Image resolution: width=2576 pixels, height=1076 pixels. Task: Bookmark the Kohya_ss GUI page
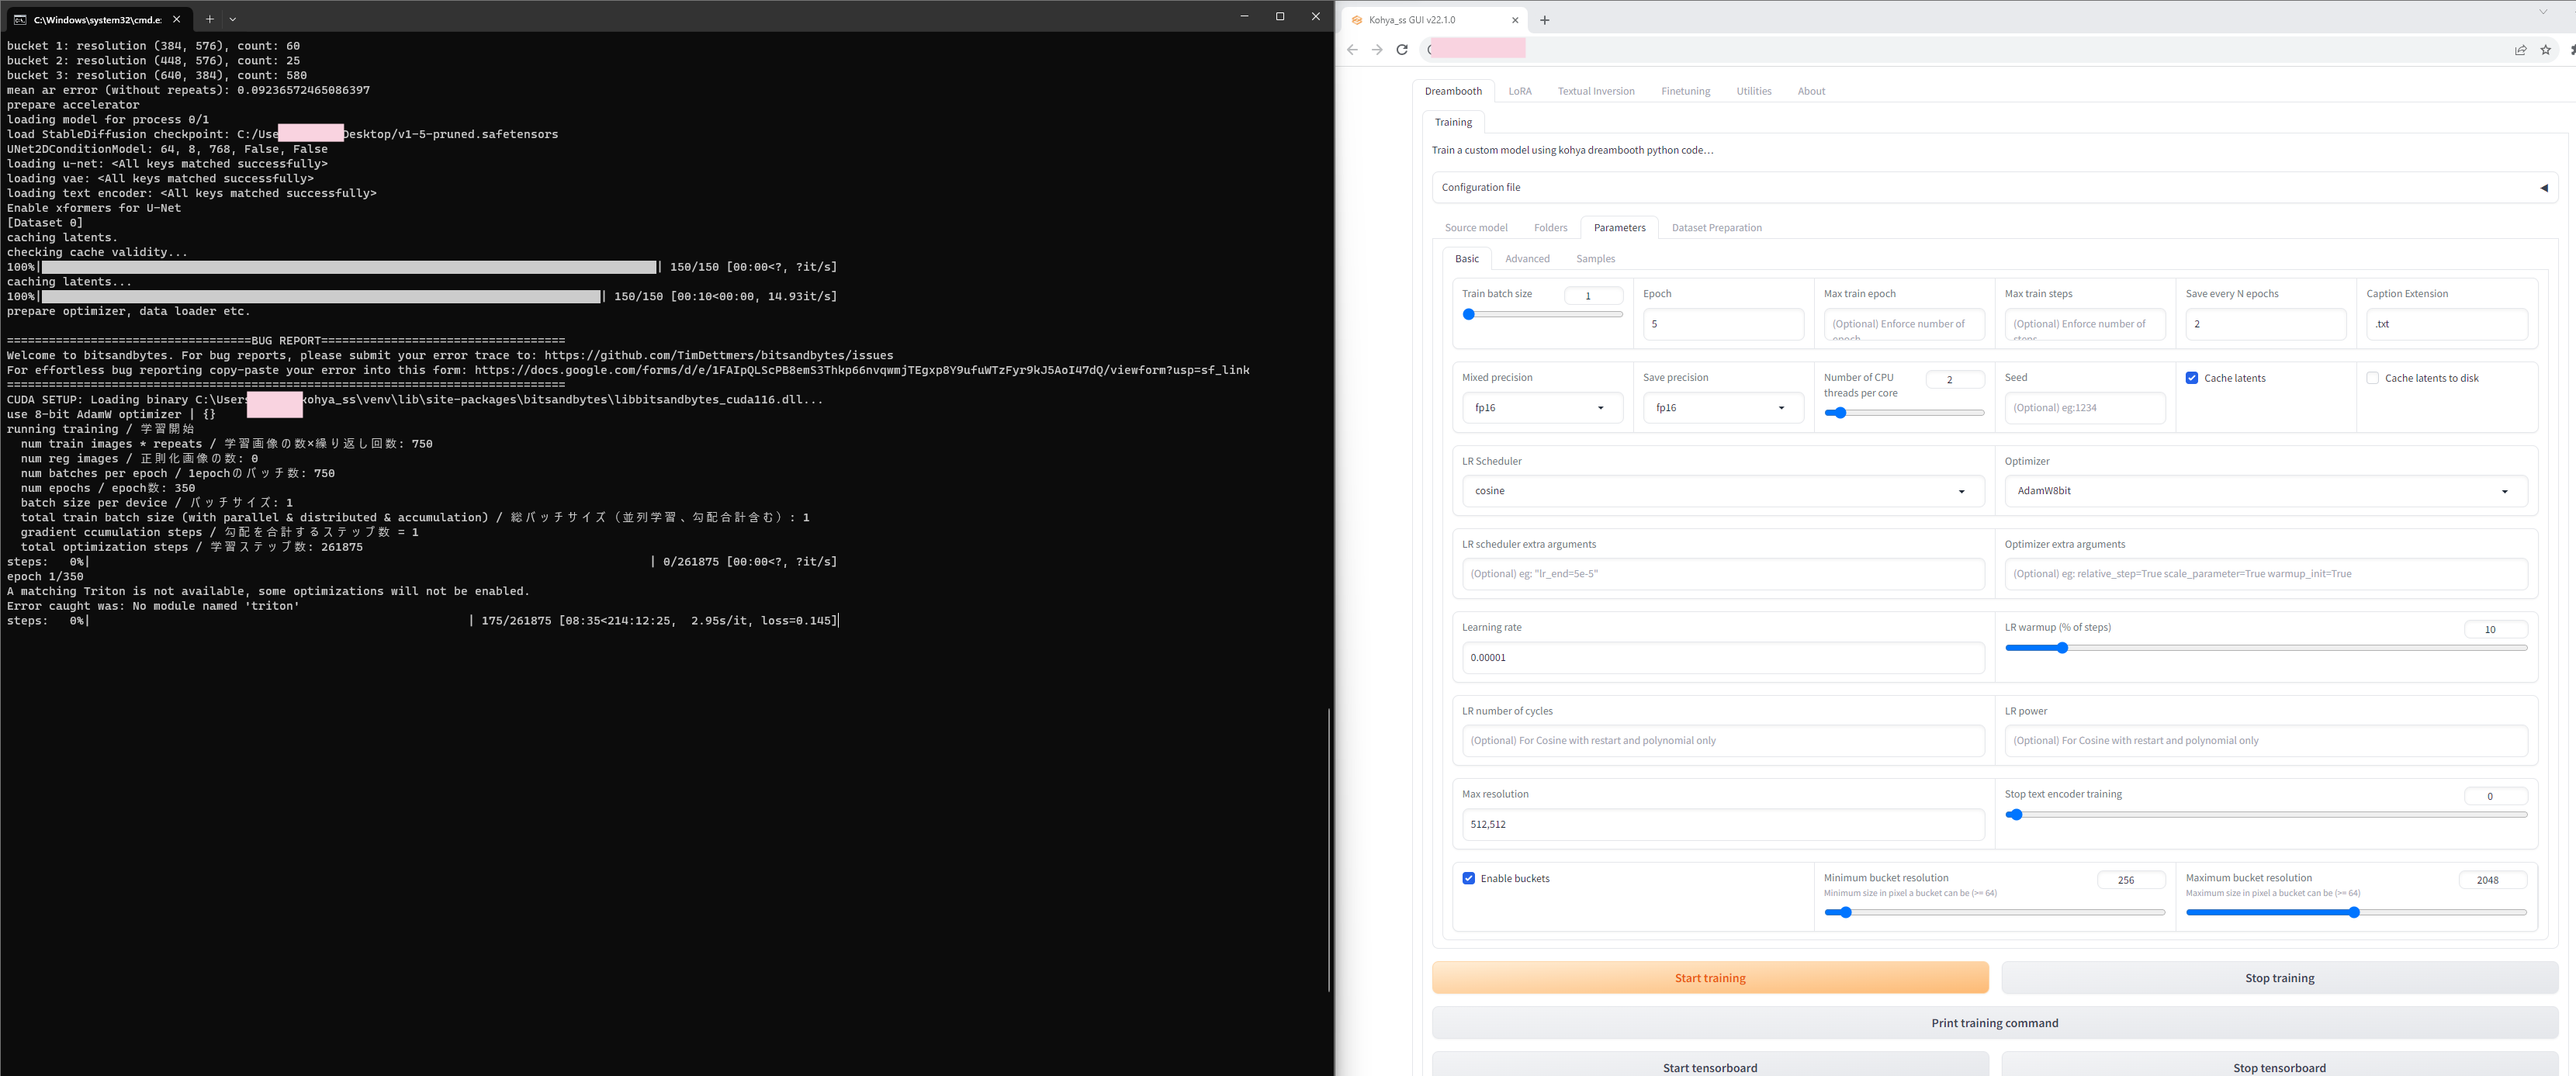click(2546, 49)
